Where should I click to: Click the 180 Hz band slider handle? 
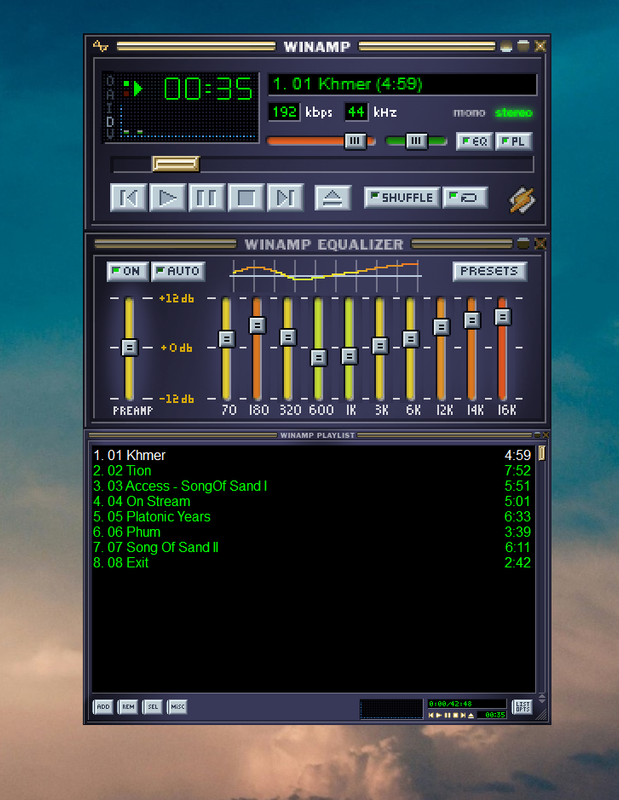point(257,325)
